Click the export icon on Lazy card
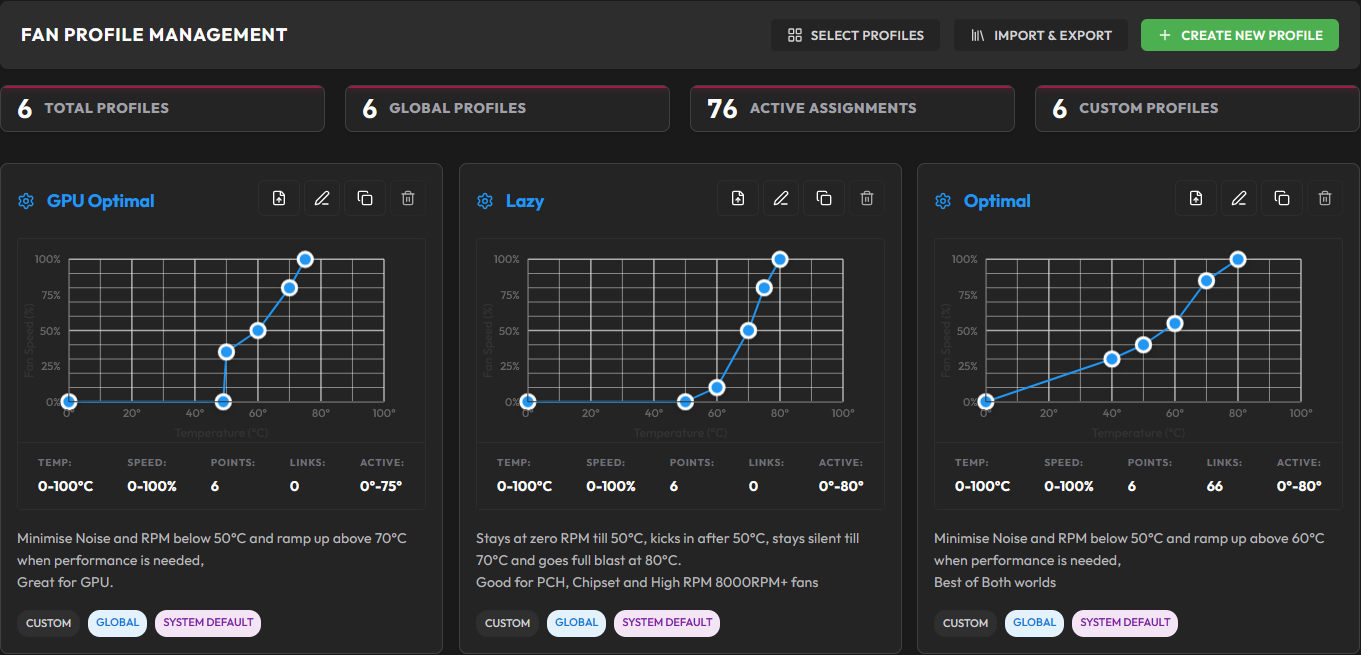Screen dimensions: 1361x655 click(x=738, y=198)
